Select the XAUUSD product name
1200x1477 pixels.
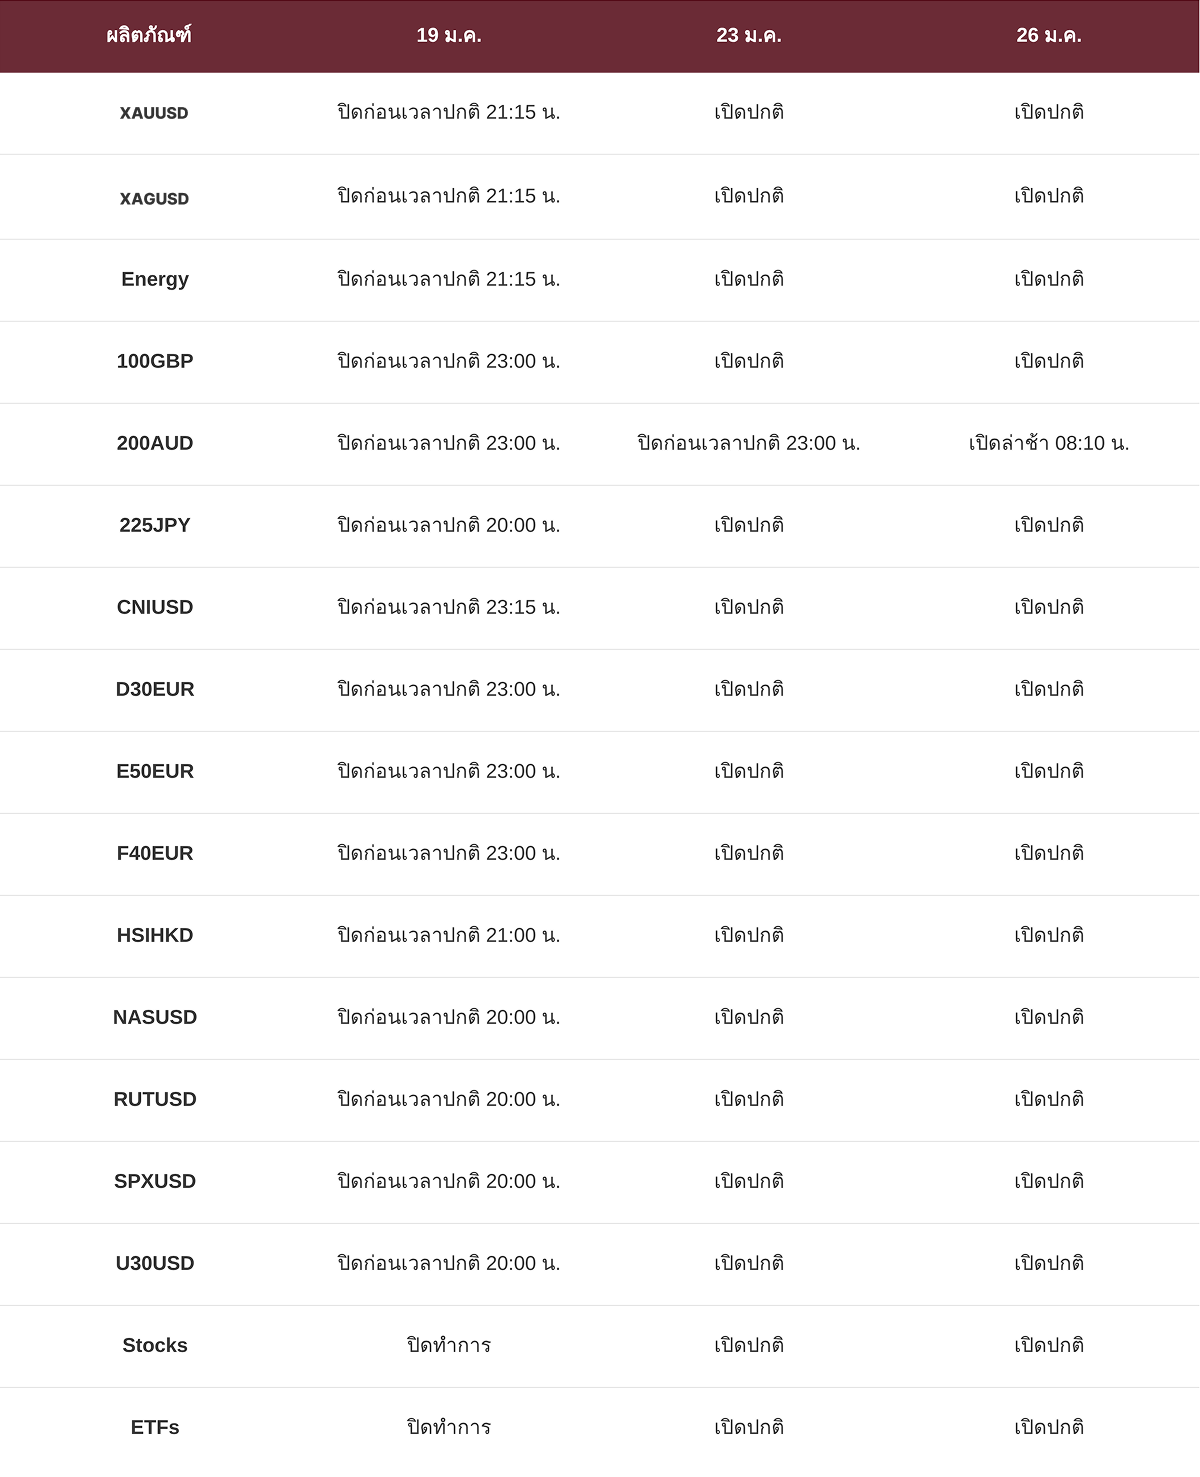pos(154,113)
